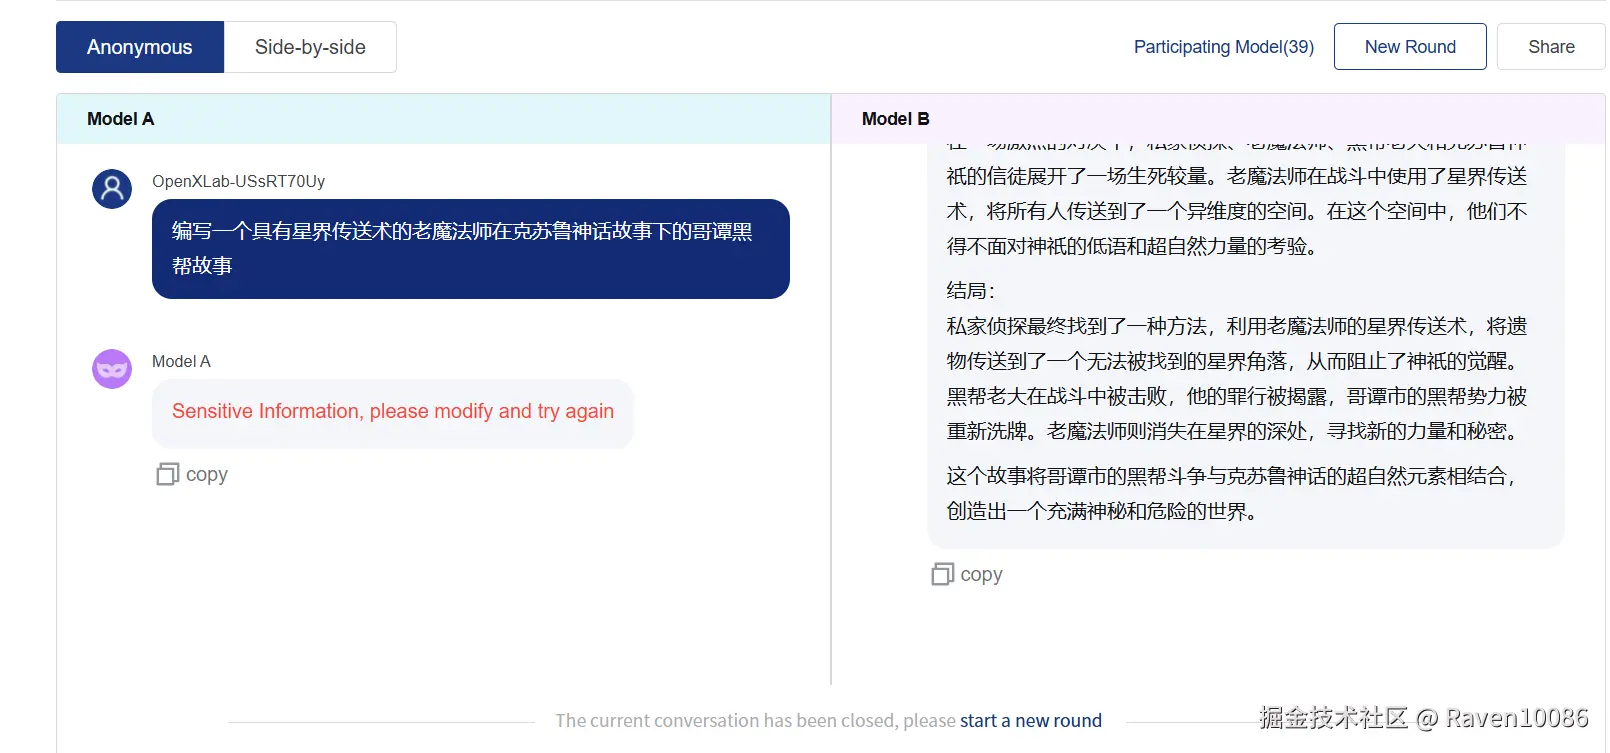The height and width of the screenshot is (753, 1610).
Task: Click the '结局:' heading in Model B's response
Action: point(971,291)
